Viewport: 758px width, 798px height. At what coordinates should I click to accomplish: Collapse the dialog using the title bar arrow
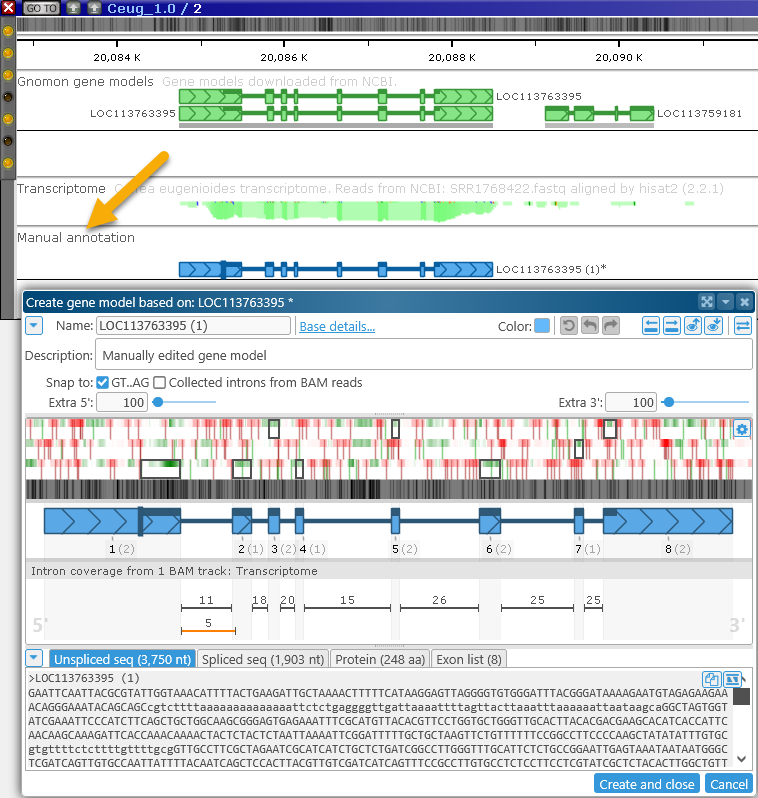[725, 301]
